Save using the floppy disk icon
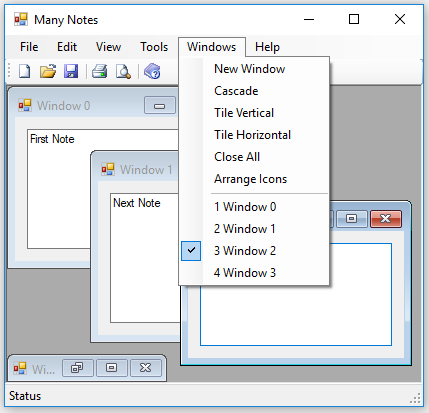 (x=71, y=71)
